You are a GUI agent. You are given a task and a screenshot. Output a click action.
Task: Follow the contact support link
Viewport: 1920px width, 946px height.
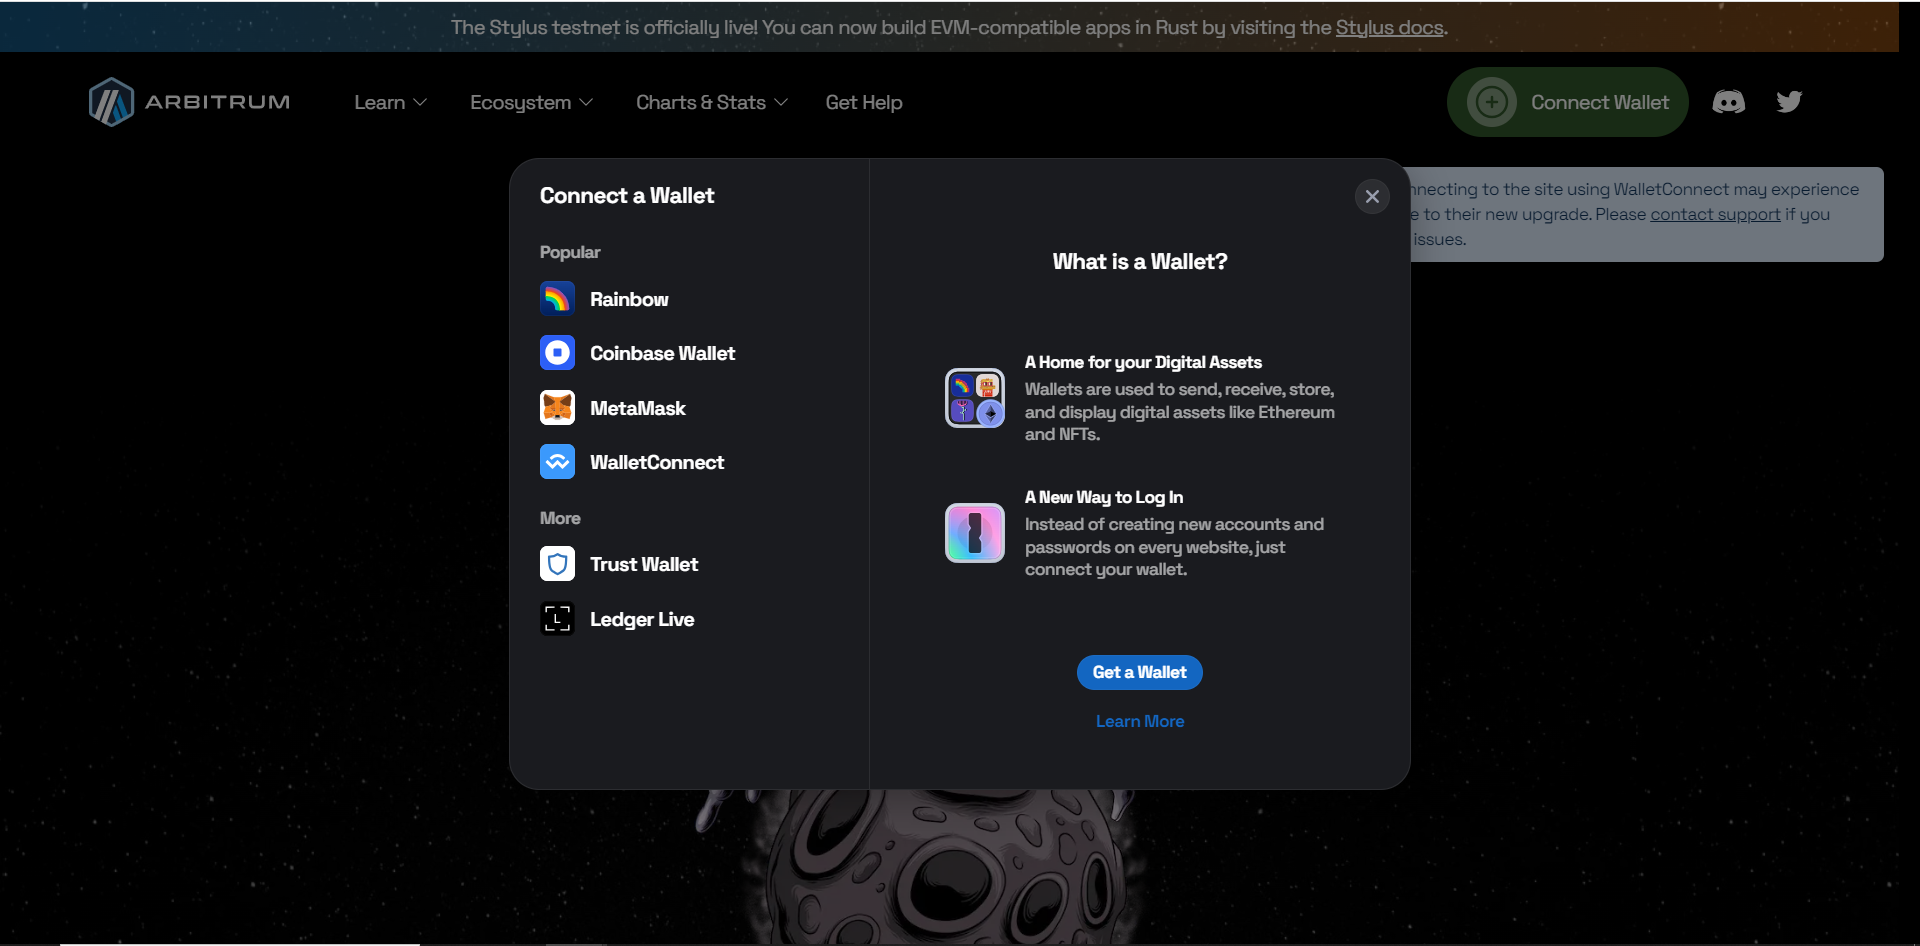(x=1715, y=214)
